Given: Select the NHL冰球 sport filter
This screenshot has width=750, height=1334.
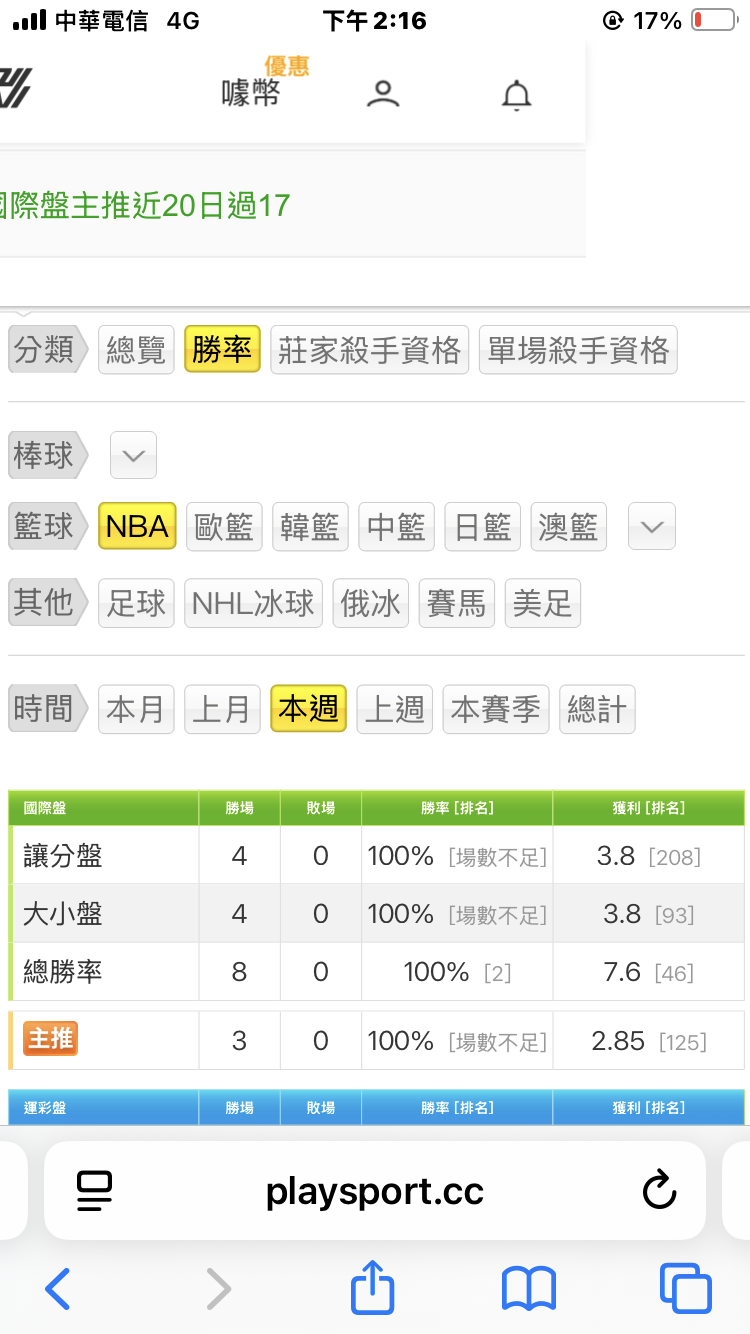Looking at the screenshot, I should 253,603.
